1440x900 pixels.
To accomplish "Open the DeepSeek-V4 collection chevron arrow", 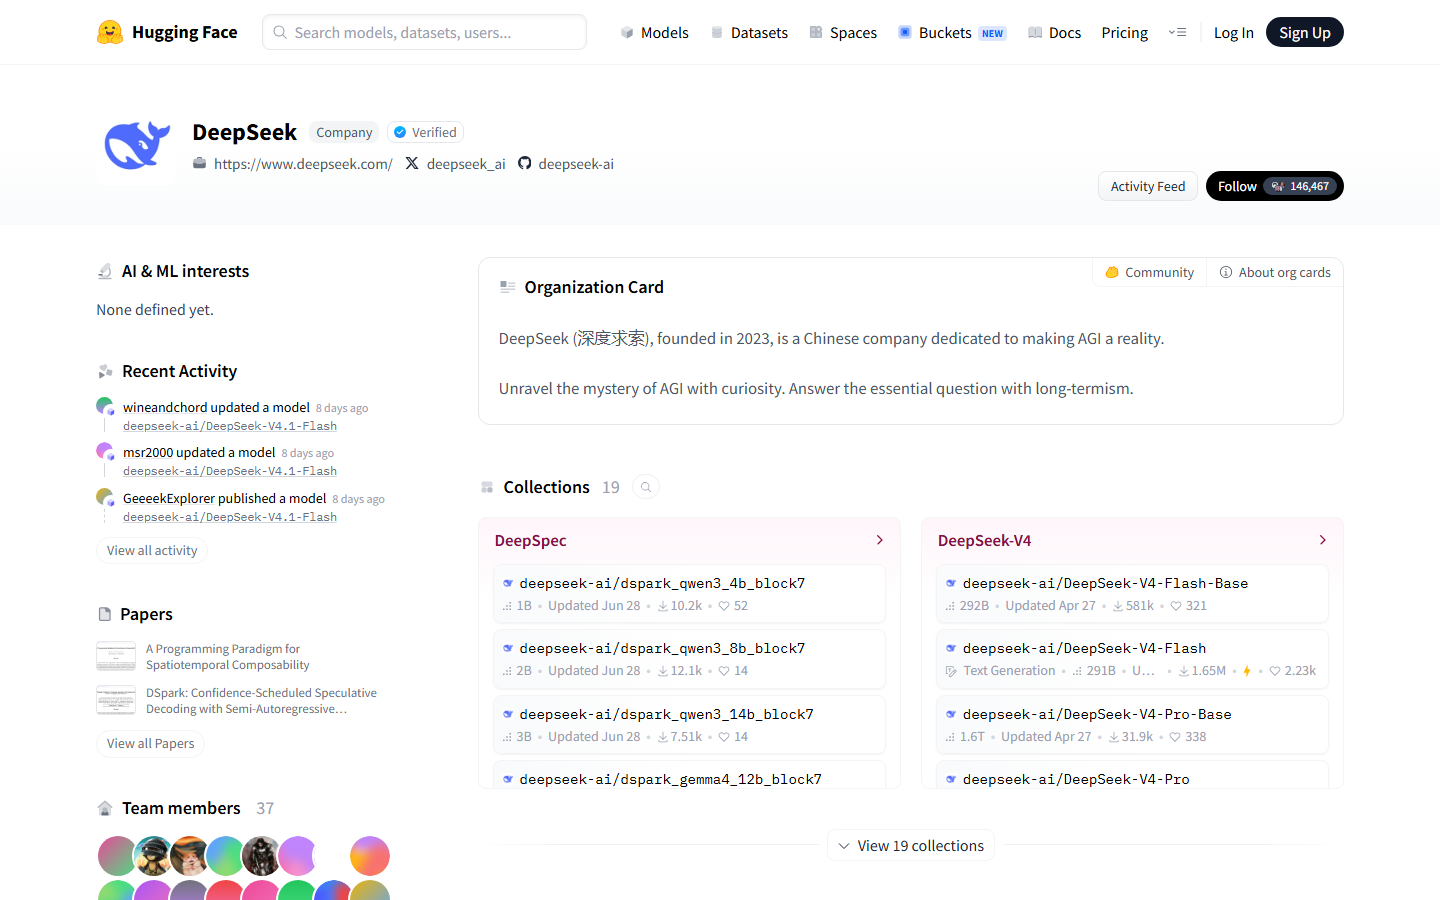I will pyautogui.click(x=1323, y=540).
